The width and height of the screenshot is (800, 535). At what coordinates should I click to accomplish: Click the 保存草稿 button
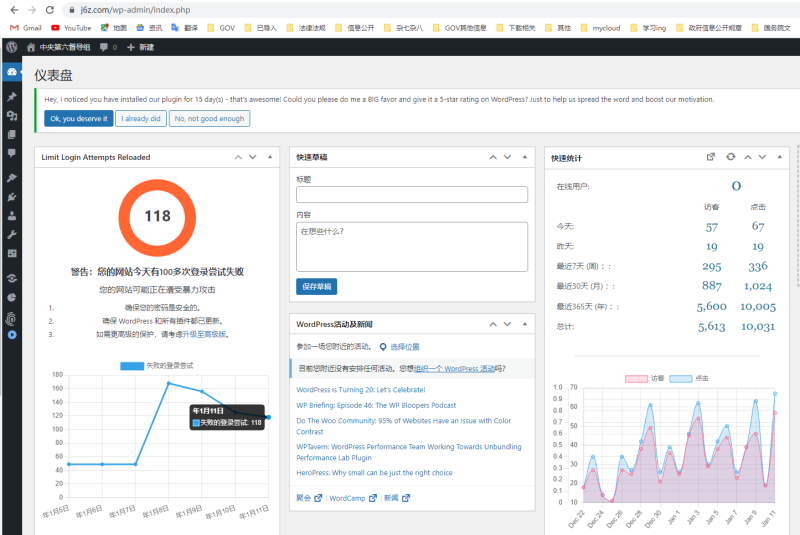click(x=316, y=287)
